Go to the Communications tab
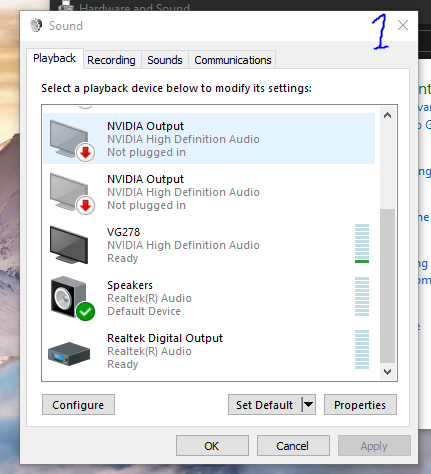Viewport: 431px width, 474px height. point(233,60)
